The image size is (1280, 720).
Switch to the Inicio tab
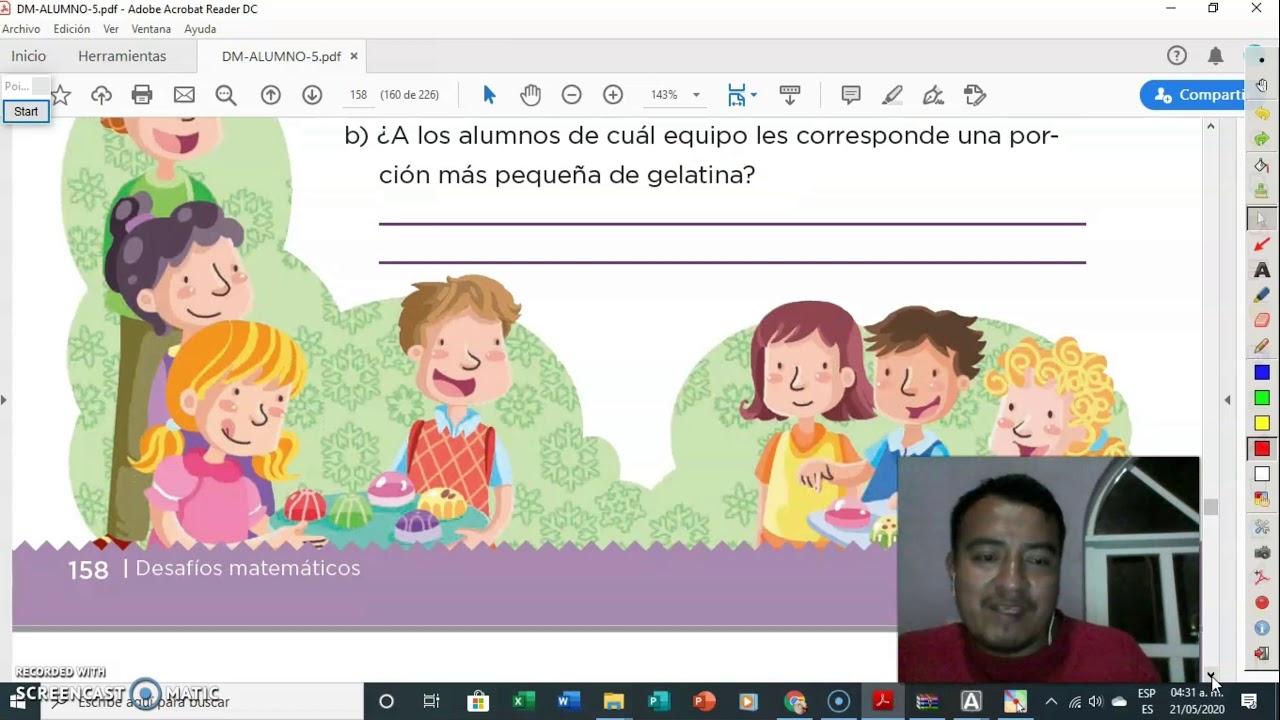click(29, 56)
